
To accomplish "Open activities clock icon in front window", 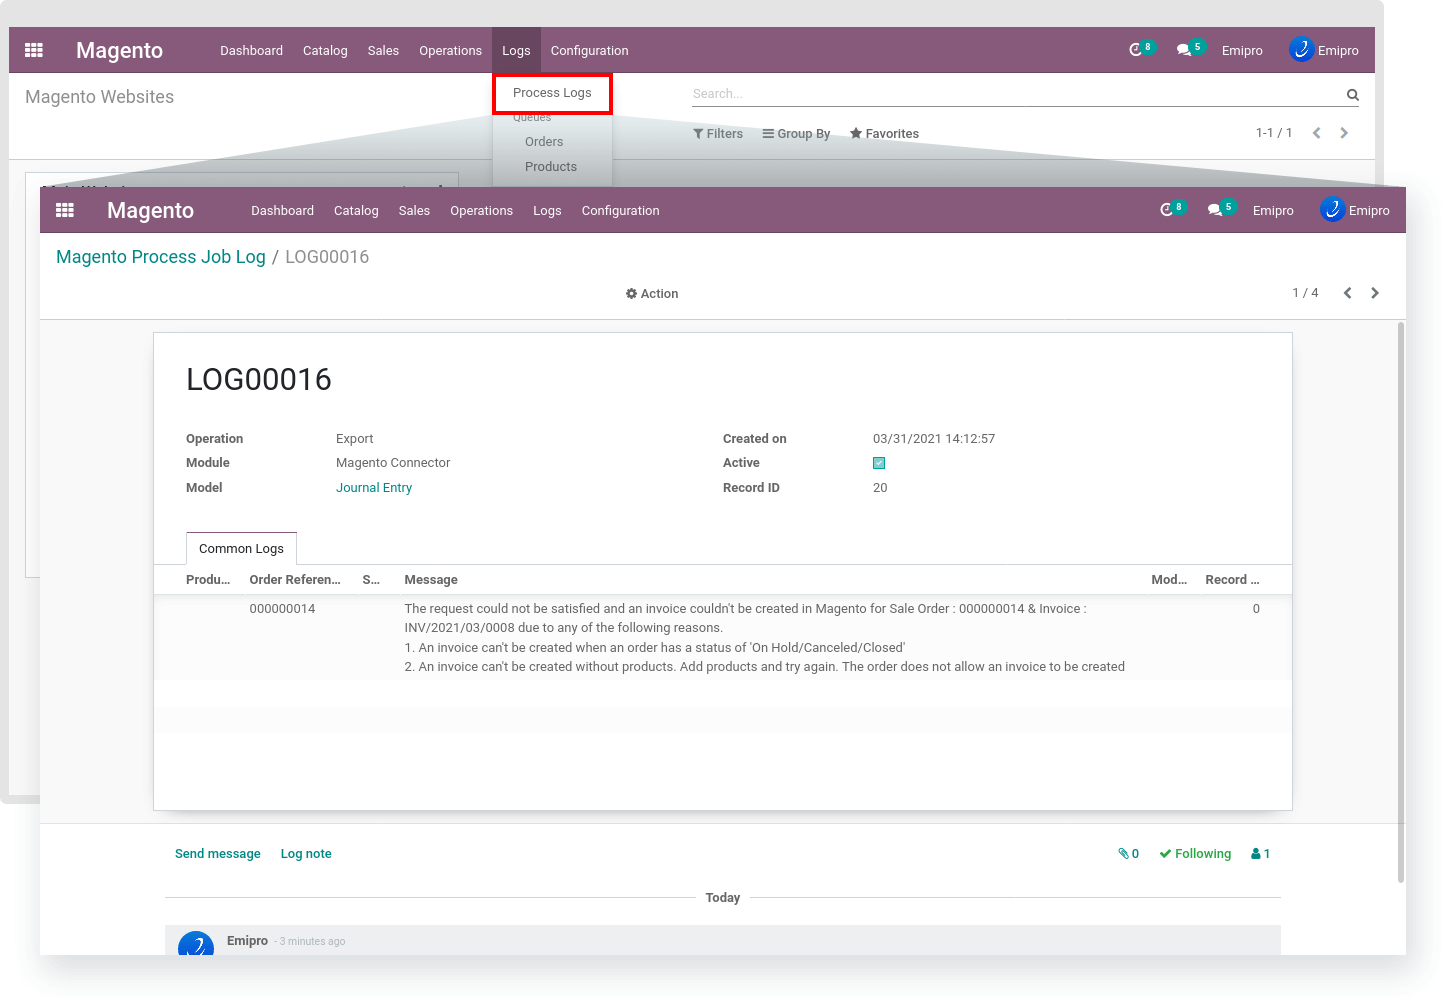I will (x=1166, y=210).
